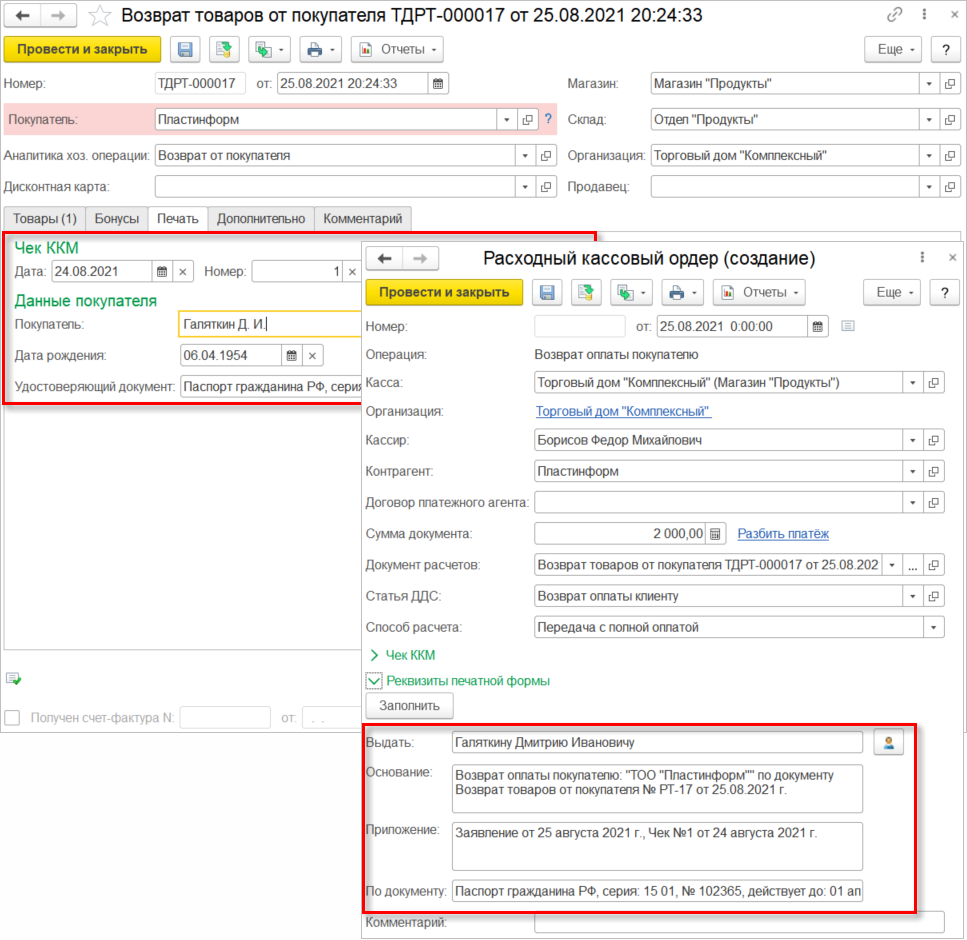Collapse the Реквизиты печатной формы section

374,681
